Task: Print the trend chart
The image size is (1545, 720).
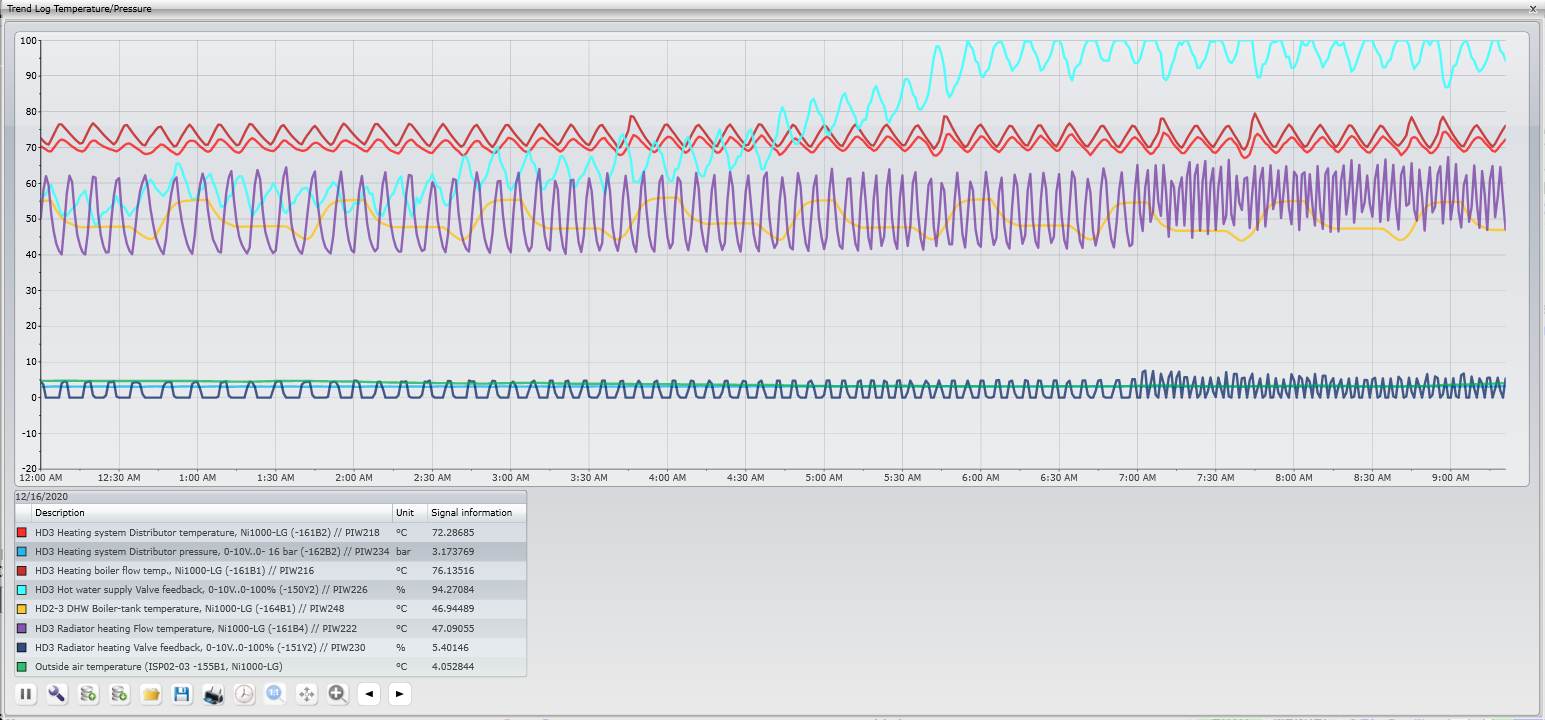Action: pos(213,694)
